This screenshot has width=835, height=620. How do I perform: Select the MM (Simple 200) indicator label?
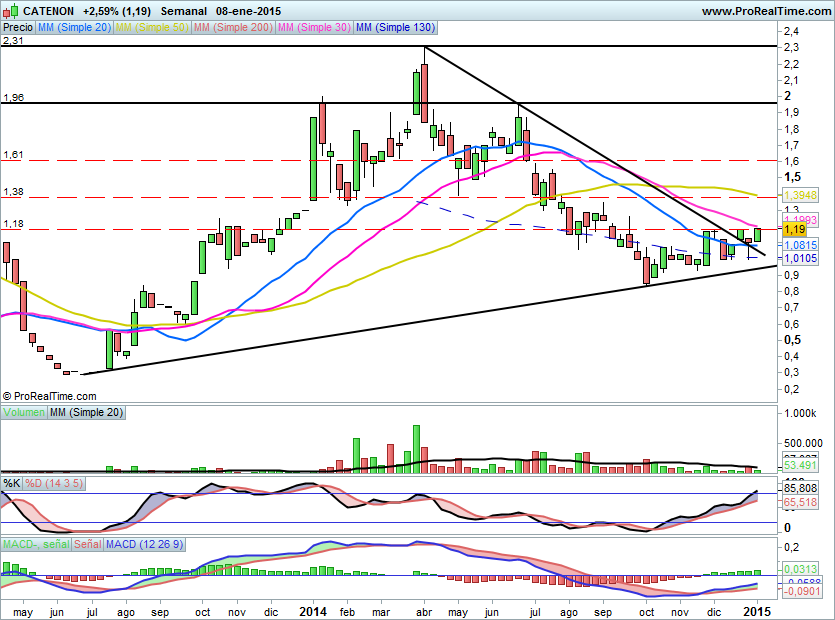coord(232,28)
